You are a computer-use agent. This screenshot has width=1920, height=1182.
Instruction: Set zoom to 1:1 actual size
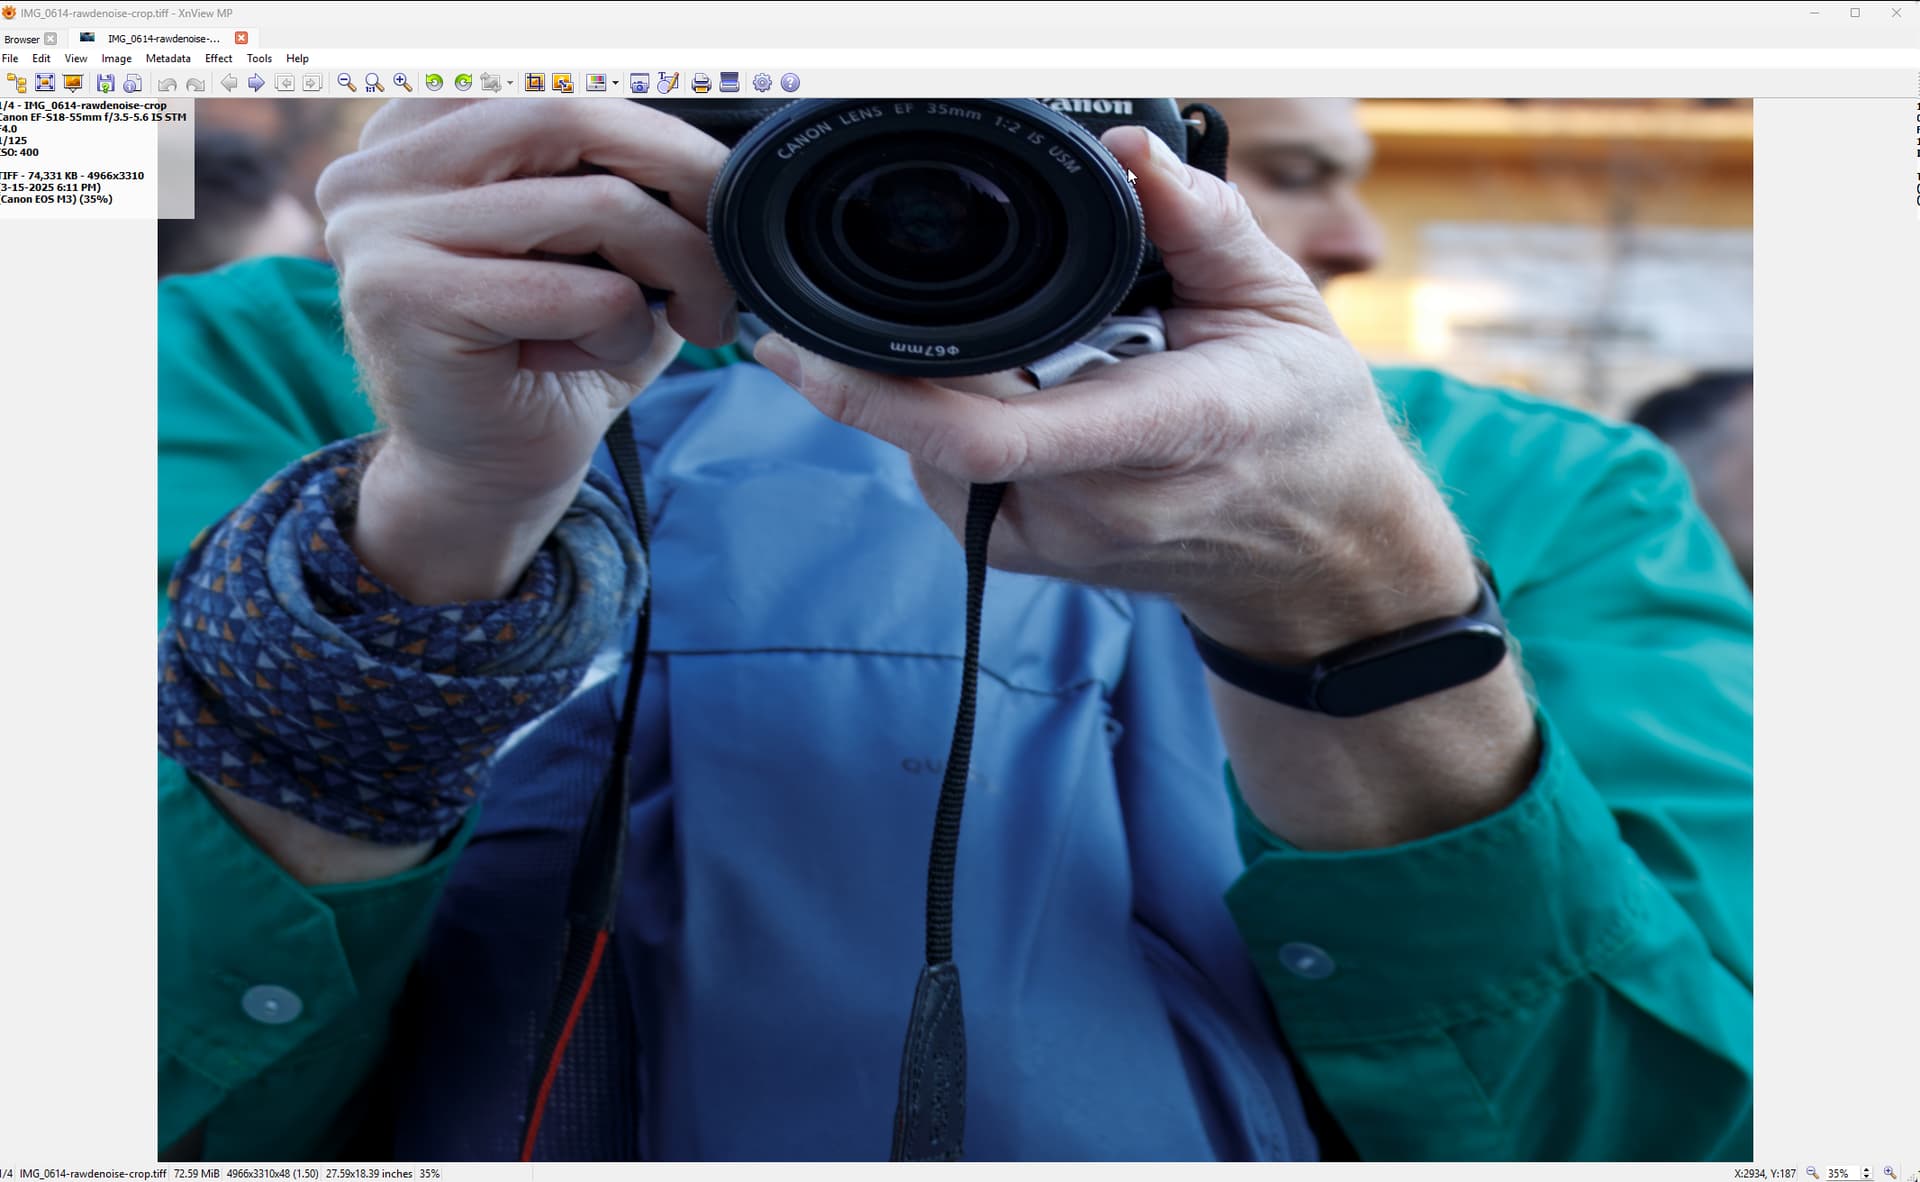coord(374,83)
